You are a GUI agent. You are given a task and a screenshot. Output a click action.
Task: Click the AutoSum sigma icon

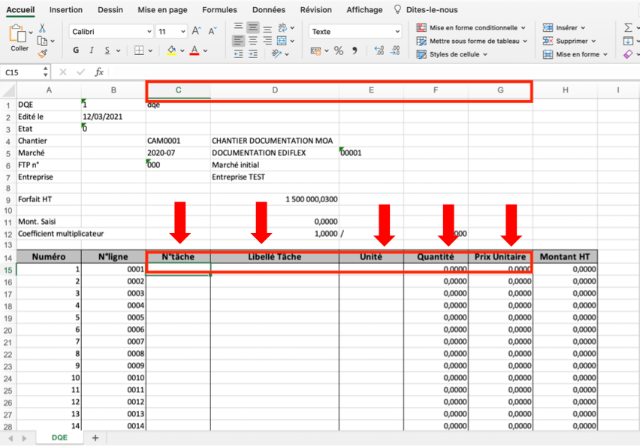click(x=628, y=27)
